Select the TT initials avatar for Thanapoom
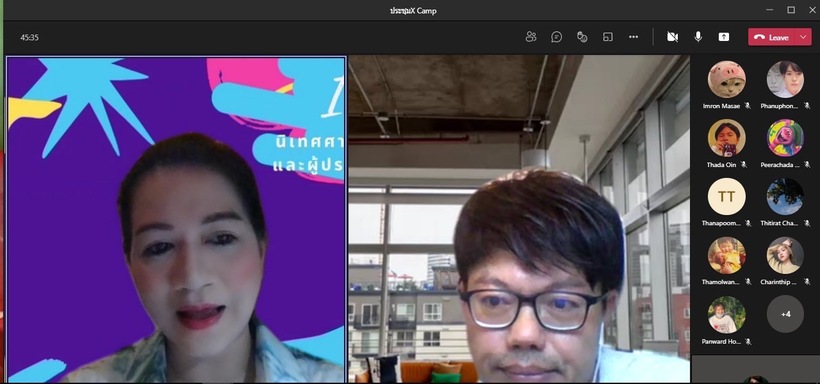Viewport: 820px width, 384px height. (x=726, y=197)
